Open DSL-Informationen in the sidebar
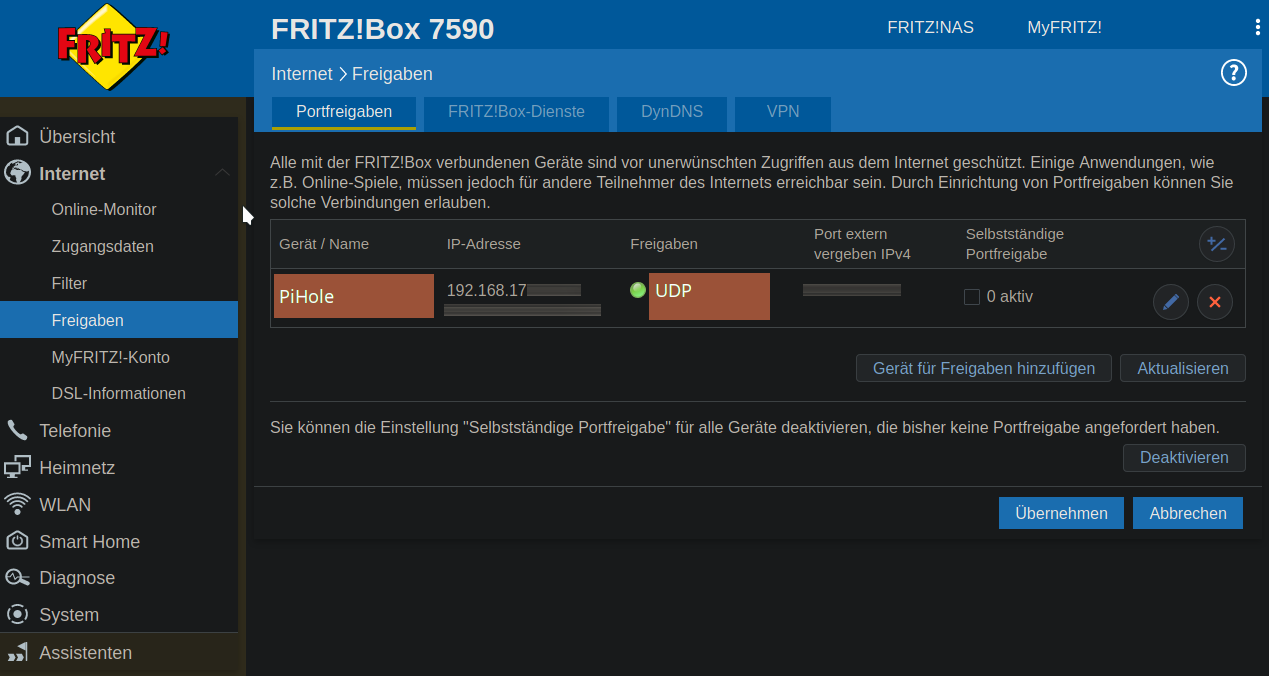The height and width of the screenshot is (676, 1269). pyautogui.click(x=119, y=393)
